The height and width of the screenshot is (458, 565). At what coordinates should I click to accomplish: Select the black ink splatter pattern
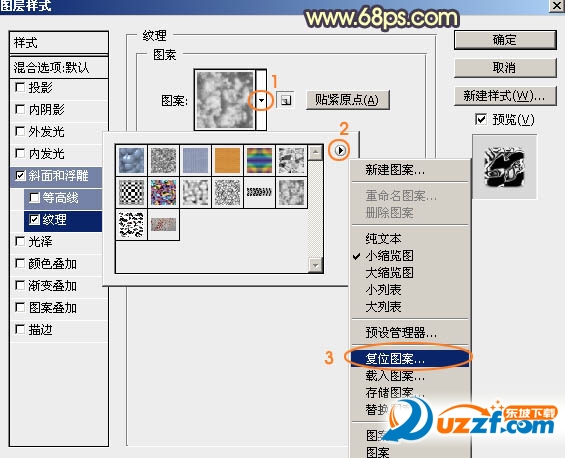tap(132, 224)
